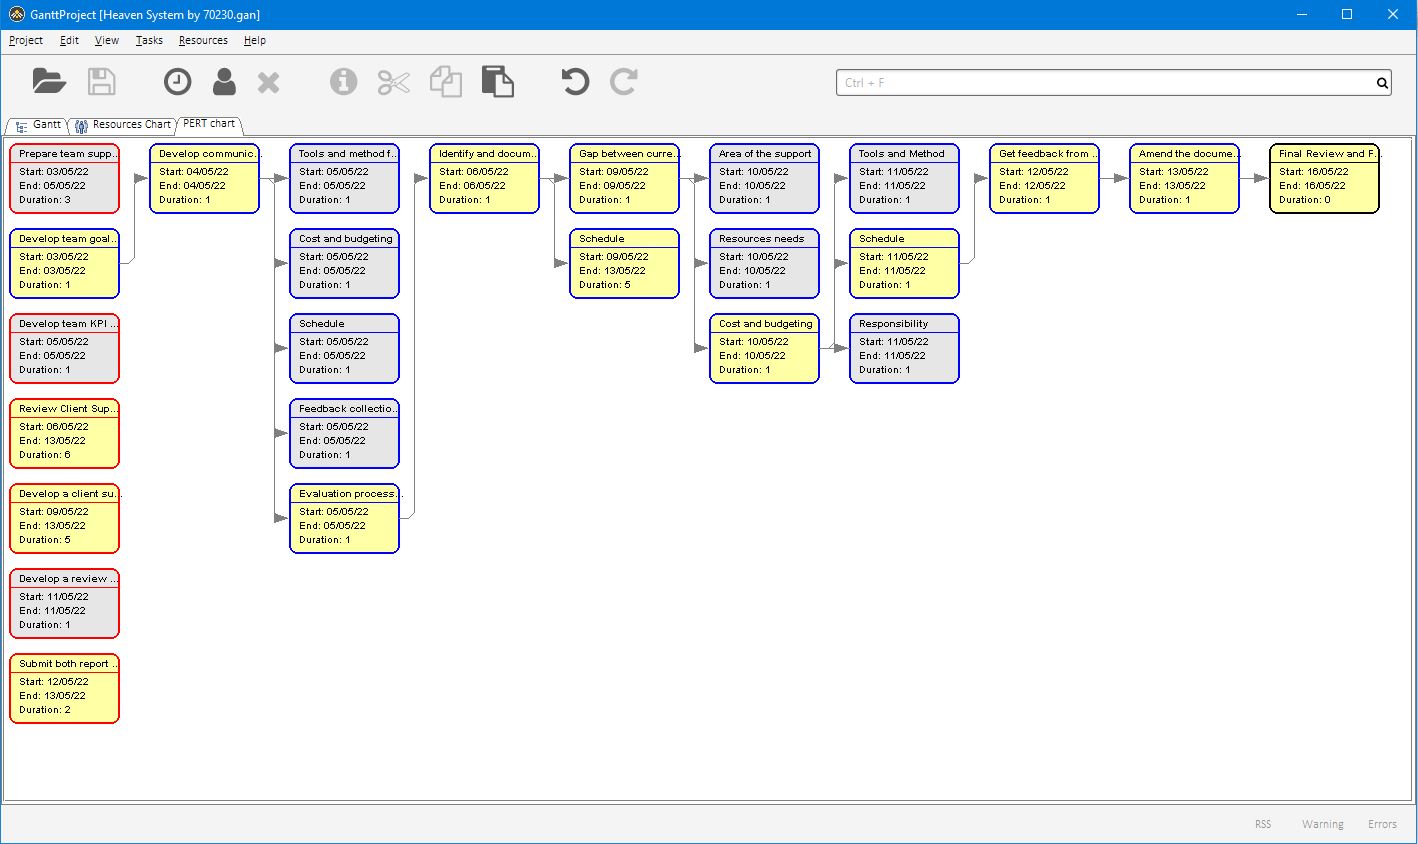Select the Review Client Sup... PERT node
1418x844 pixels.
[x=64, y=433]
